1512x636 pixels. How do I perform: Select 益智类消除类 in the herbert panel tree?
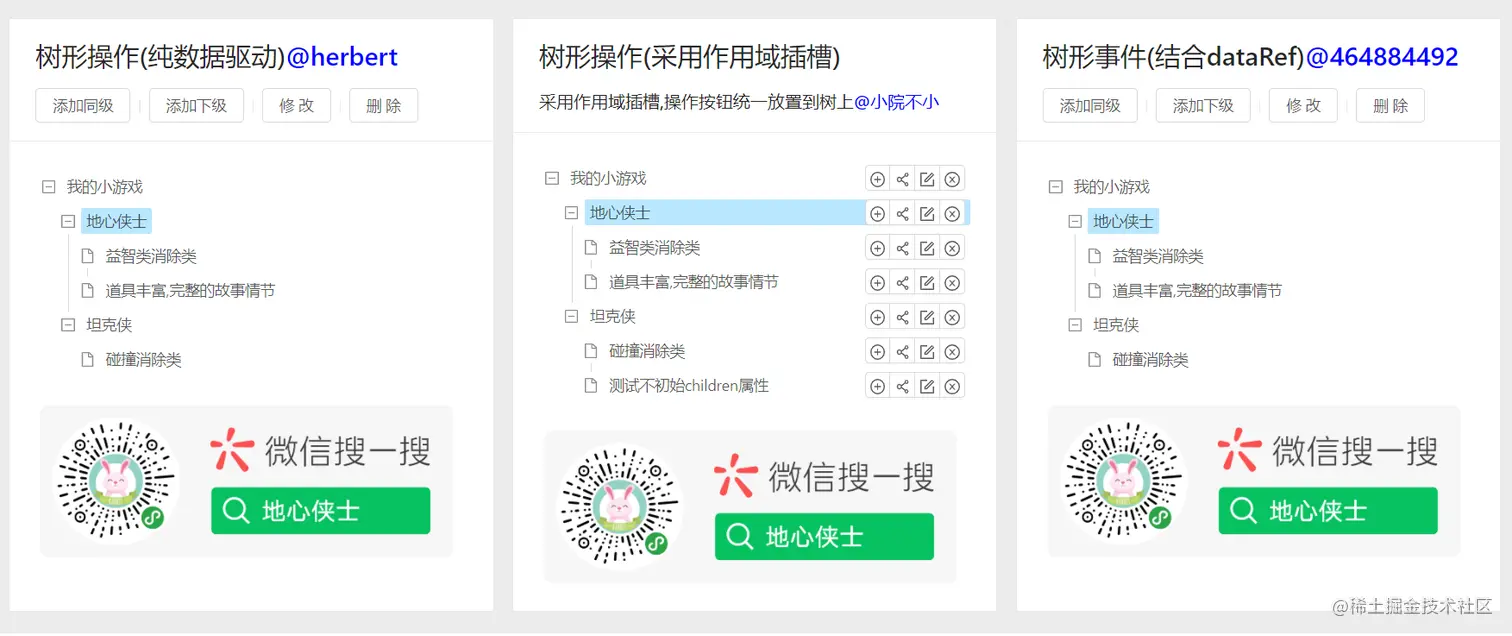pyautogui.click(x=151, y=257)
